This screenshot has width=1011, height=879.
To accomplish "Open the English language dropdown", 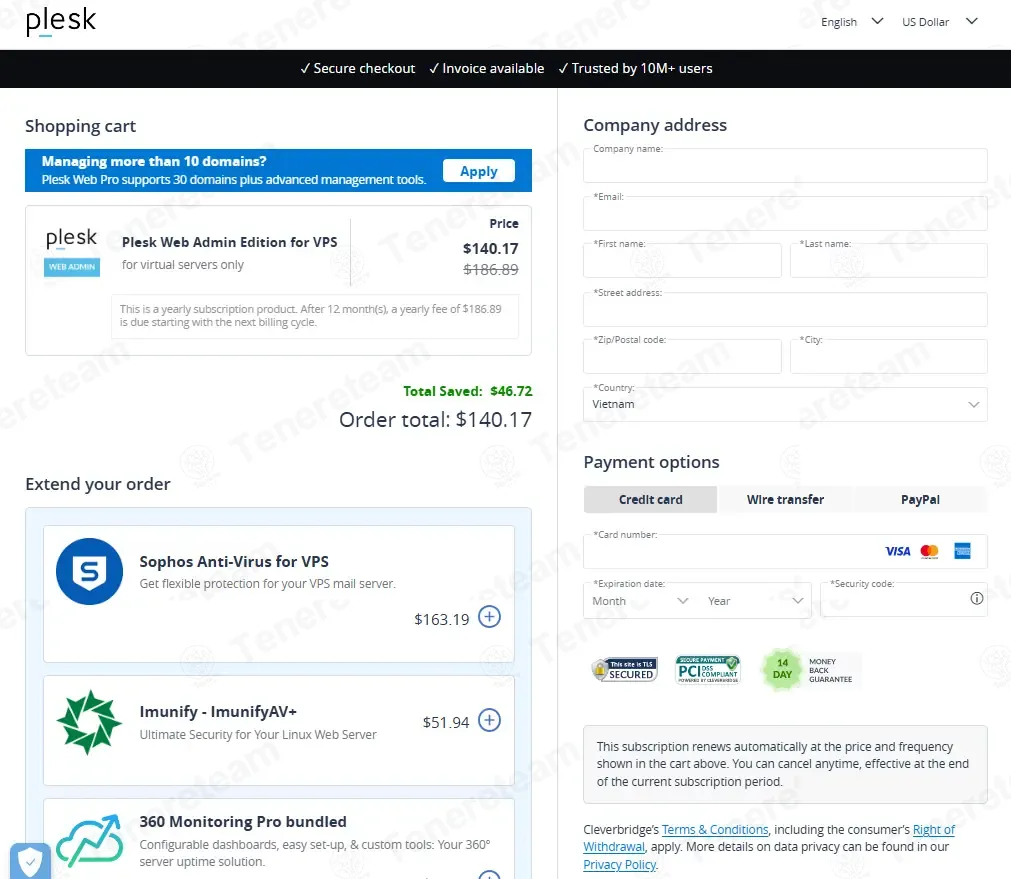I will click(x=851, y=22).
